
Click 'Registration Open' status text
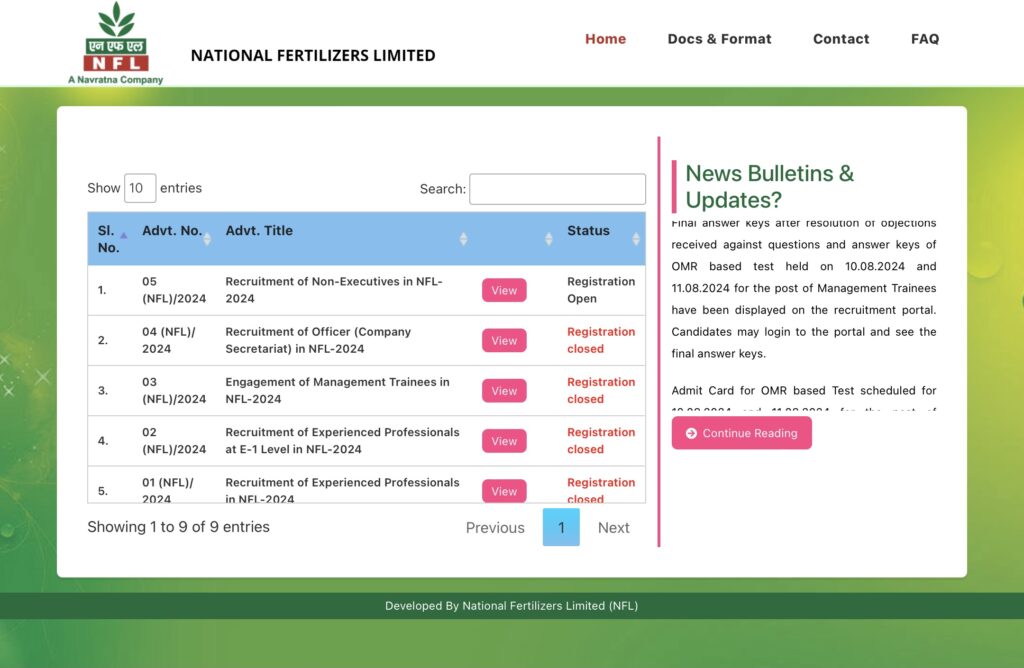pos(601,290)
